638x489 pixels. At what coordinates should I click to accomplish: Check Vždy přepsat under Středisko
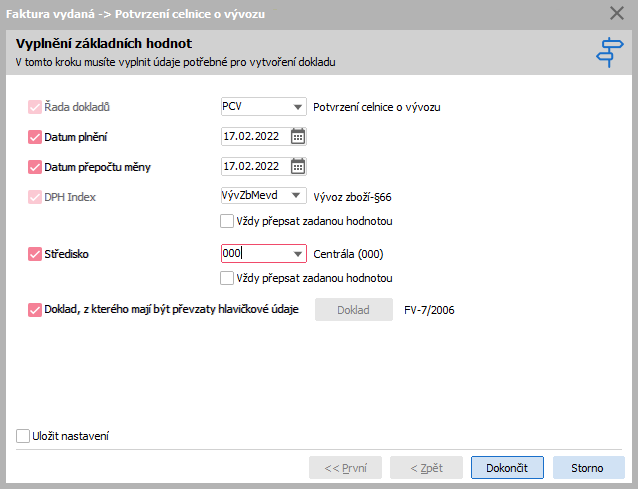click(x=227, y=278)
